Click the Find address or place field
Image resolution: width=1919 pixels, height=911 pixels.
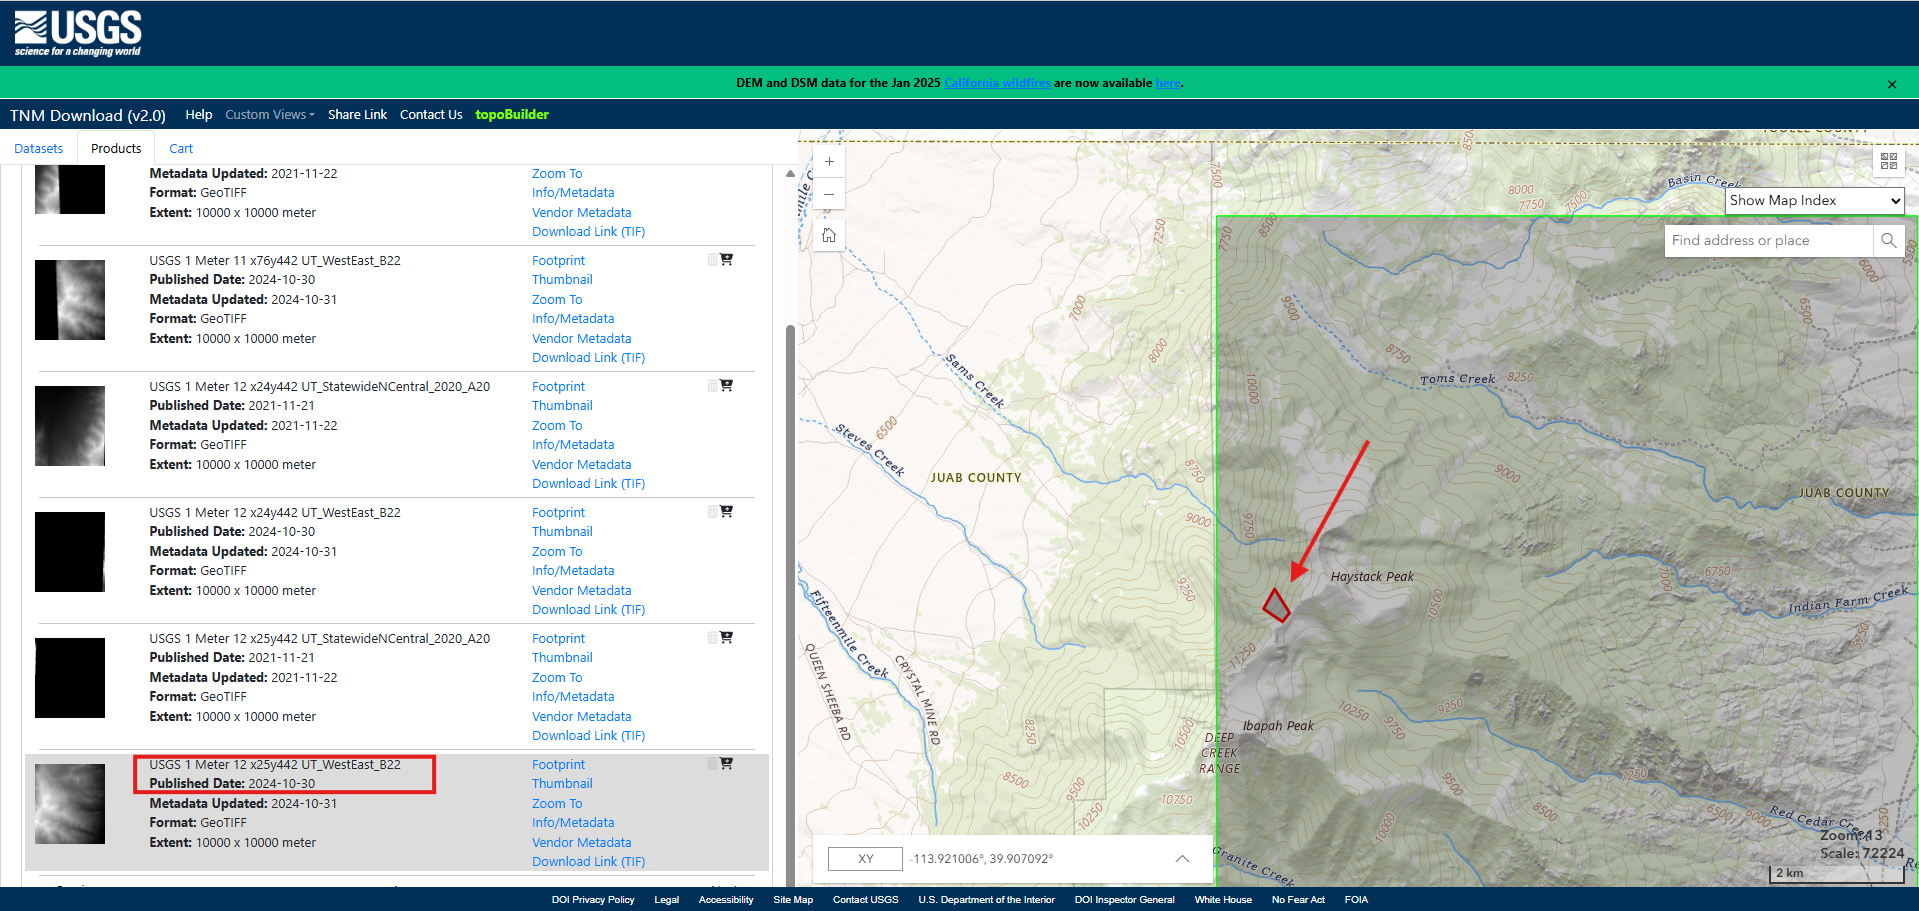(1767, 241)
